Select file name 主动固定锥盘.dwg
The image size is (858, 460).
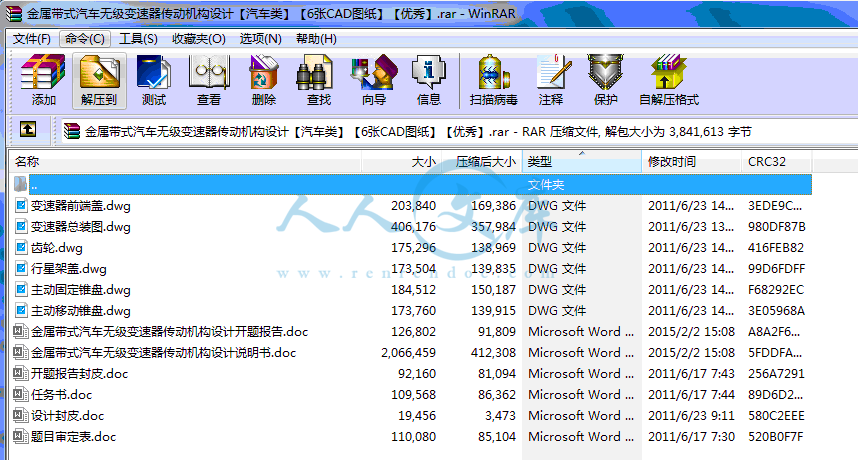pyautogui.click(x=80, y=289)
